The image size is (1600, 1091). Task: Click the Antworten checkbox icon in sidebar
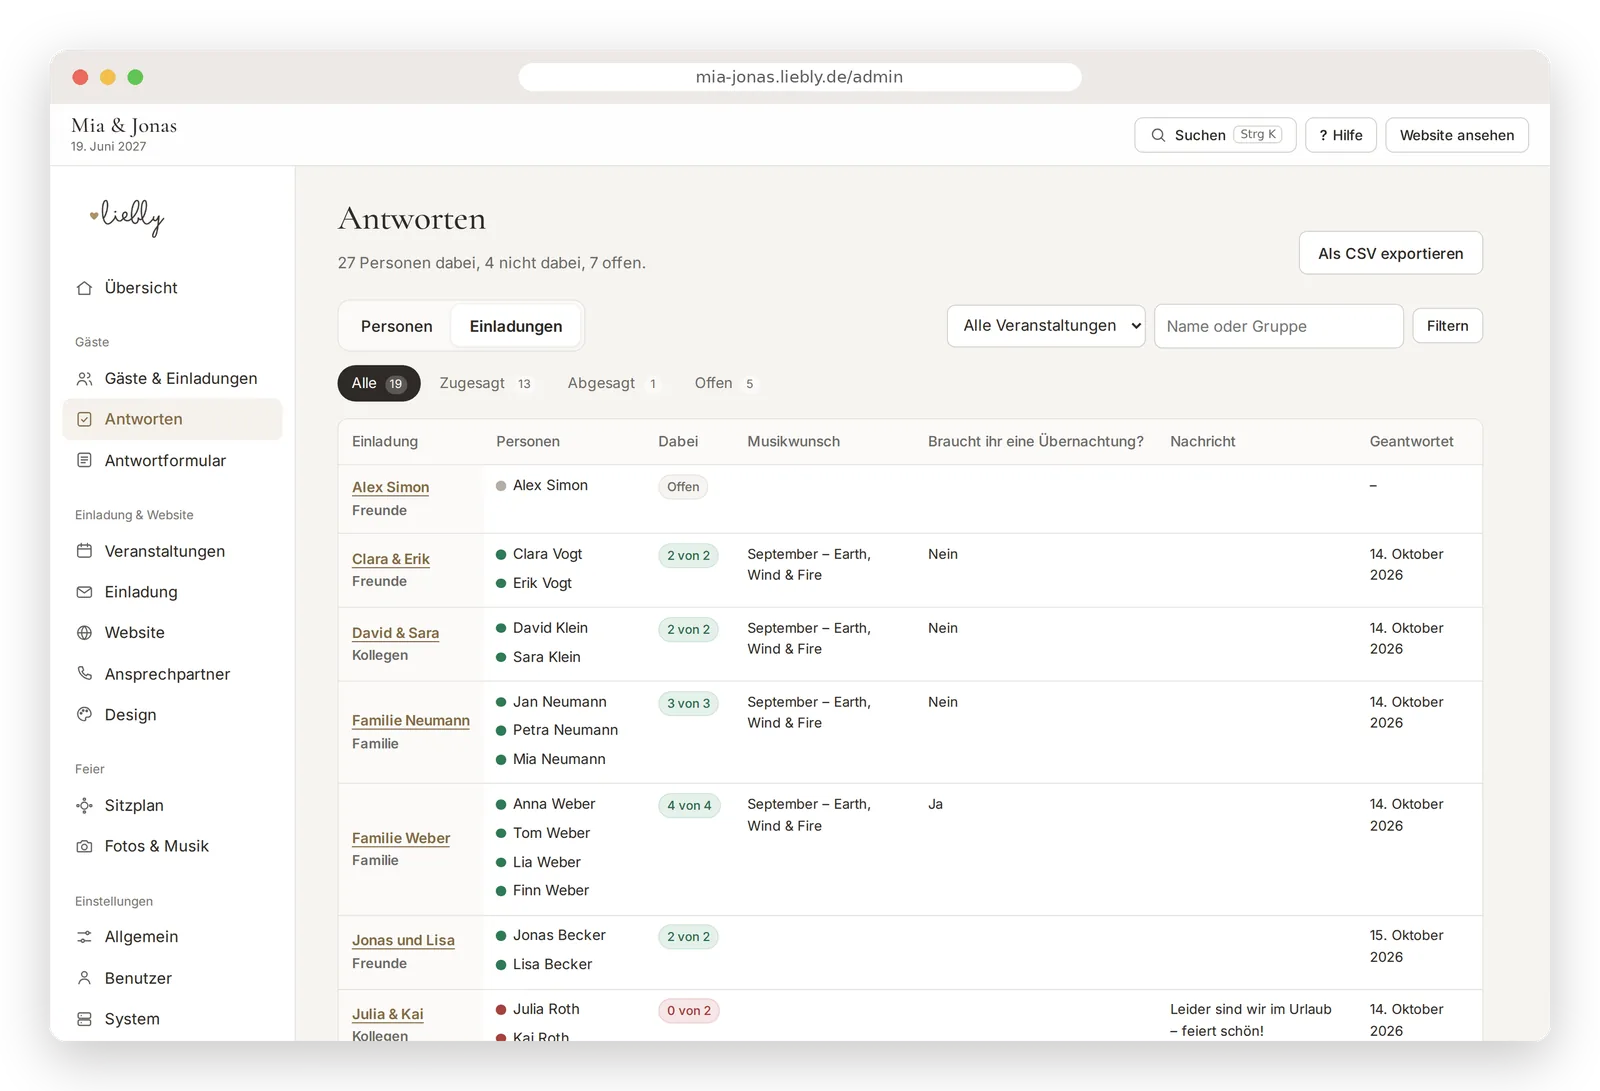(85, 420)
